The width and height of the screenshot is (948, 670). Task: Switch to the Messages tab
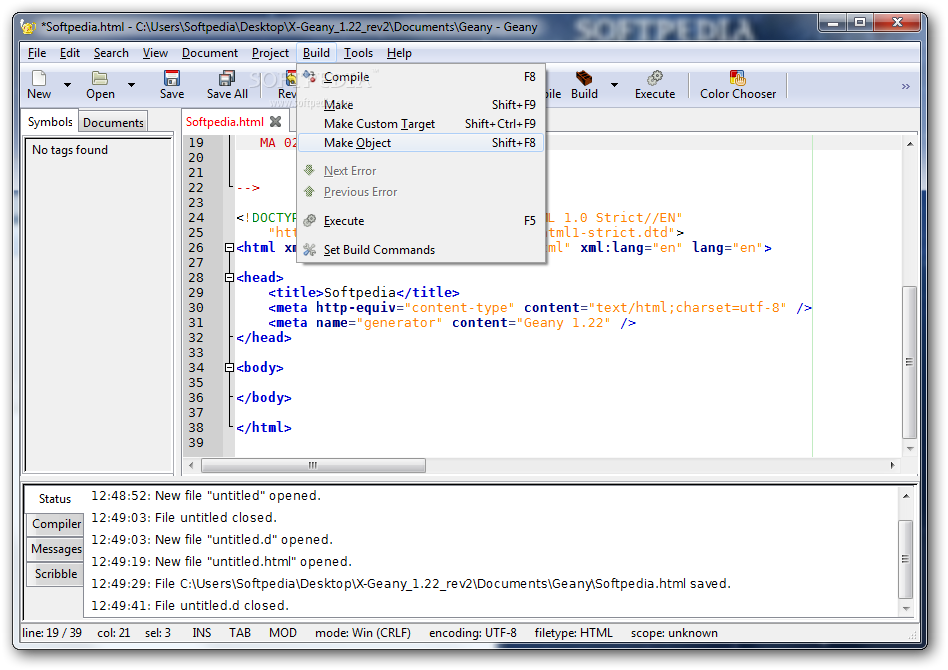(x=56, y=549)
